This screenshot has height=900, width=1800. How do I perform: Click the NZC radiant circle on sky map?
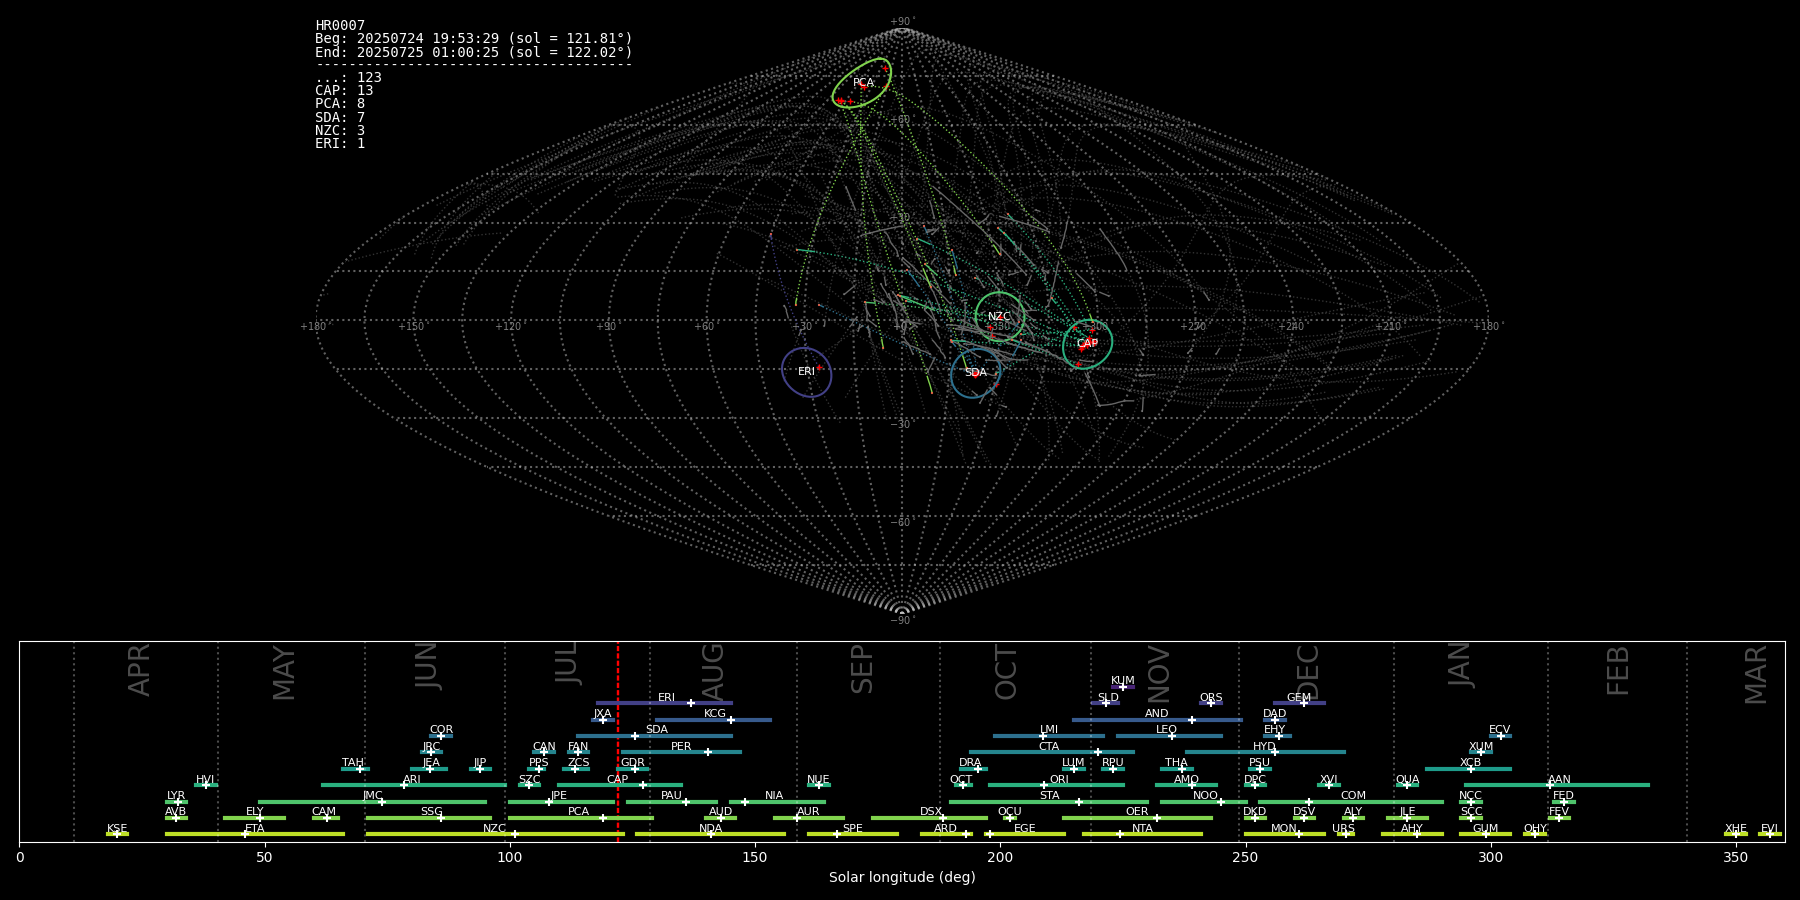tap(999, 317)
